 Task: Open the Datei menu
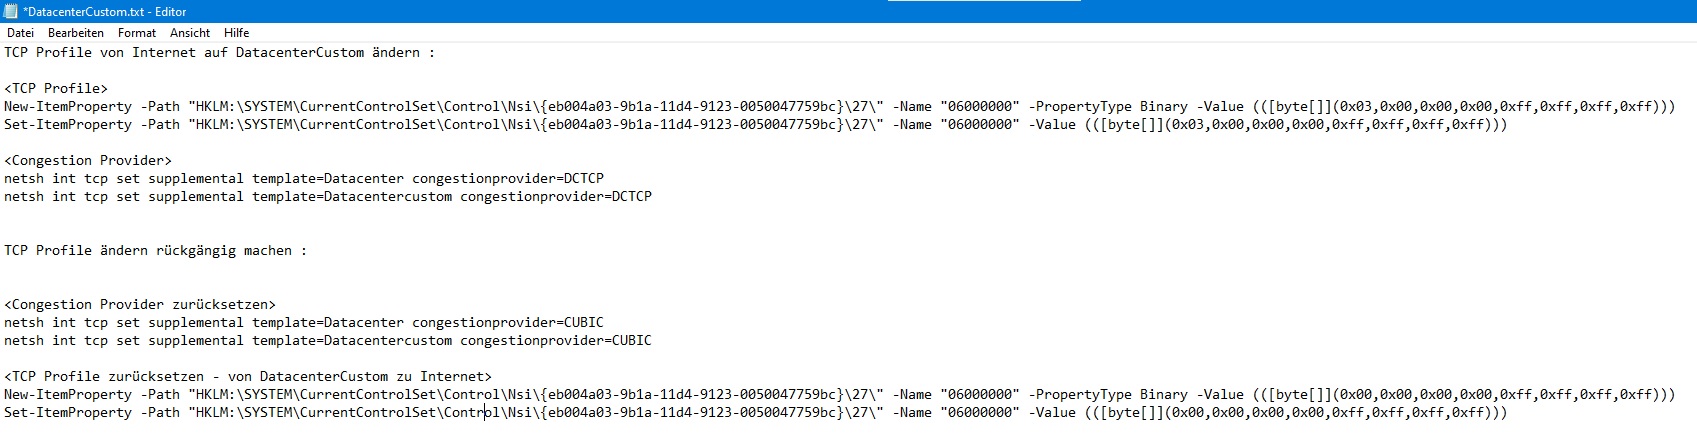[20, 33]
